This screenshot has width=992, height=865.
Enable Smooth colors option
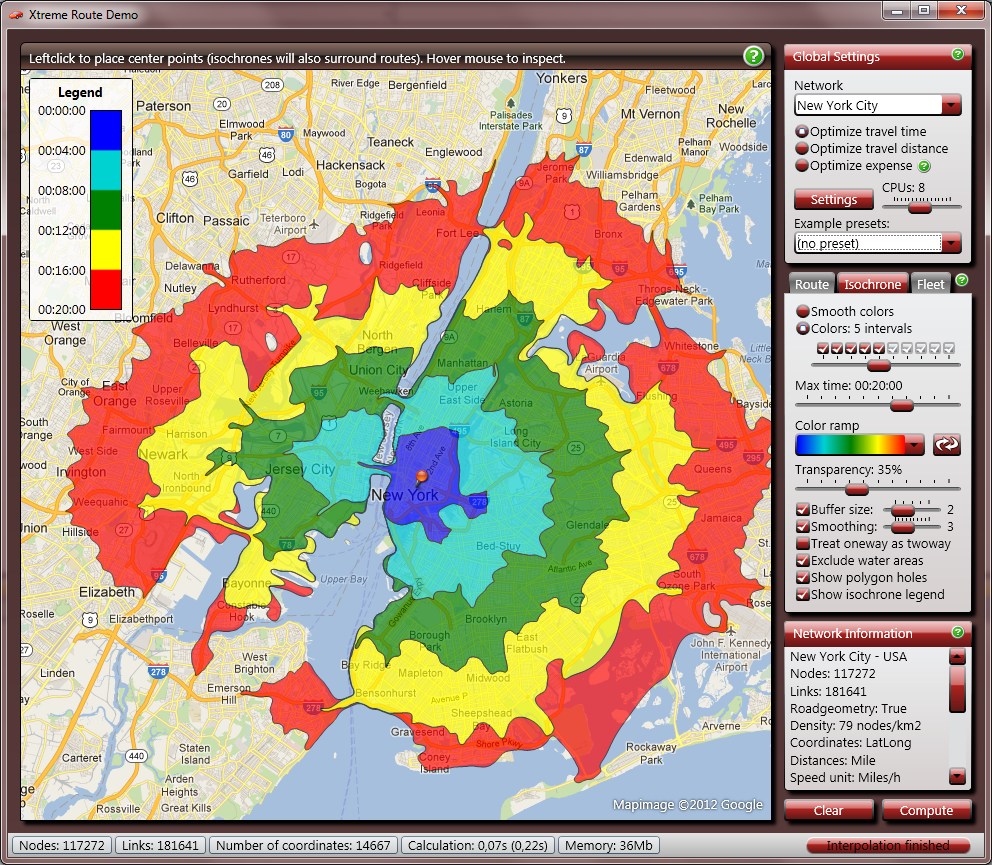[x=802, y=312]
